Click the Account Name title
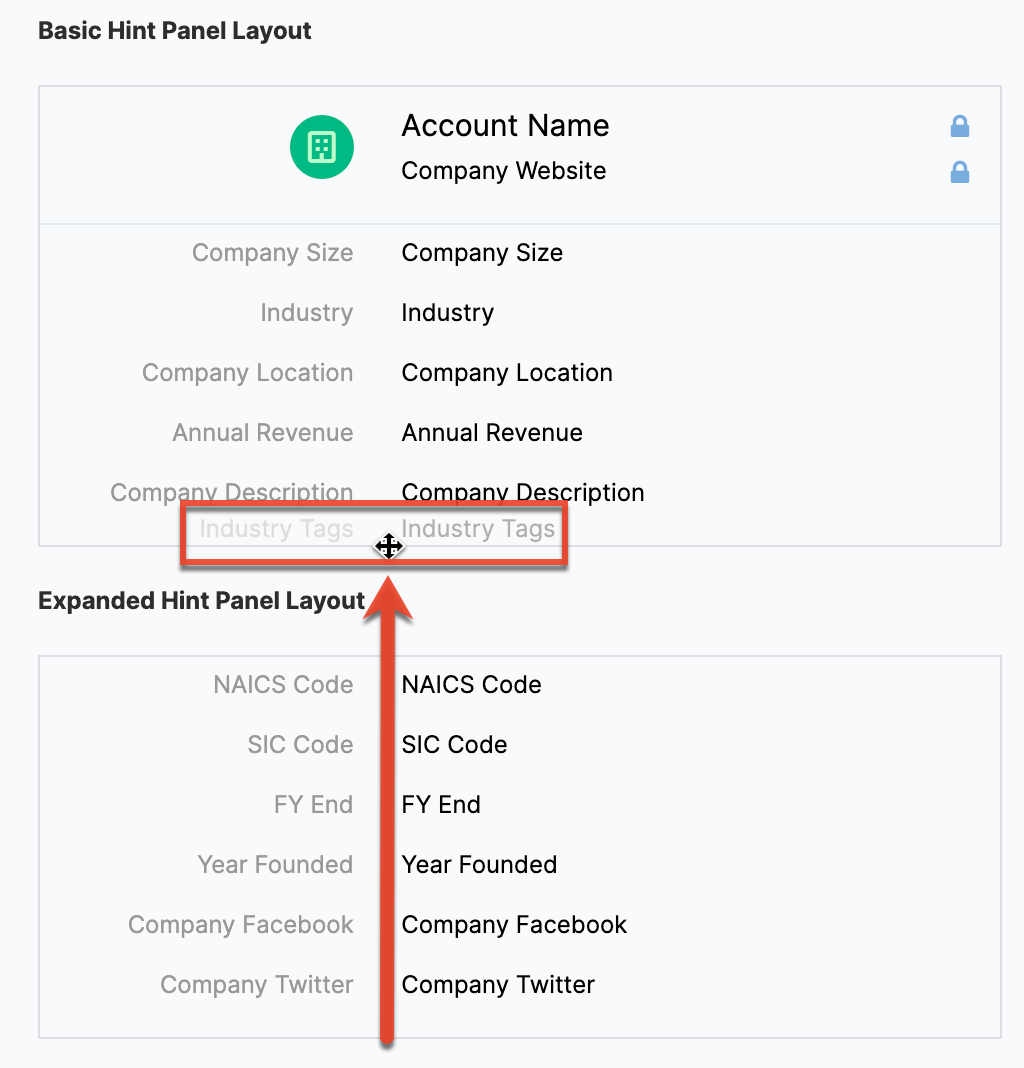 505,125
